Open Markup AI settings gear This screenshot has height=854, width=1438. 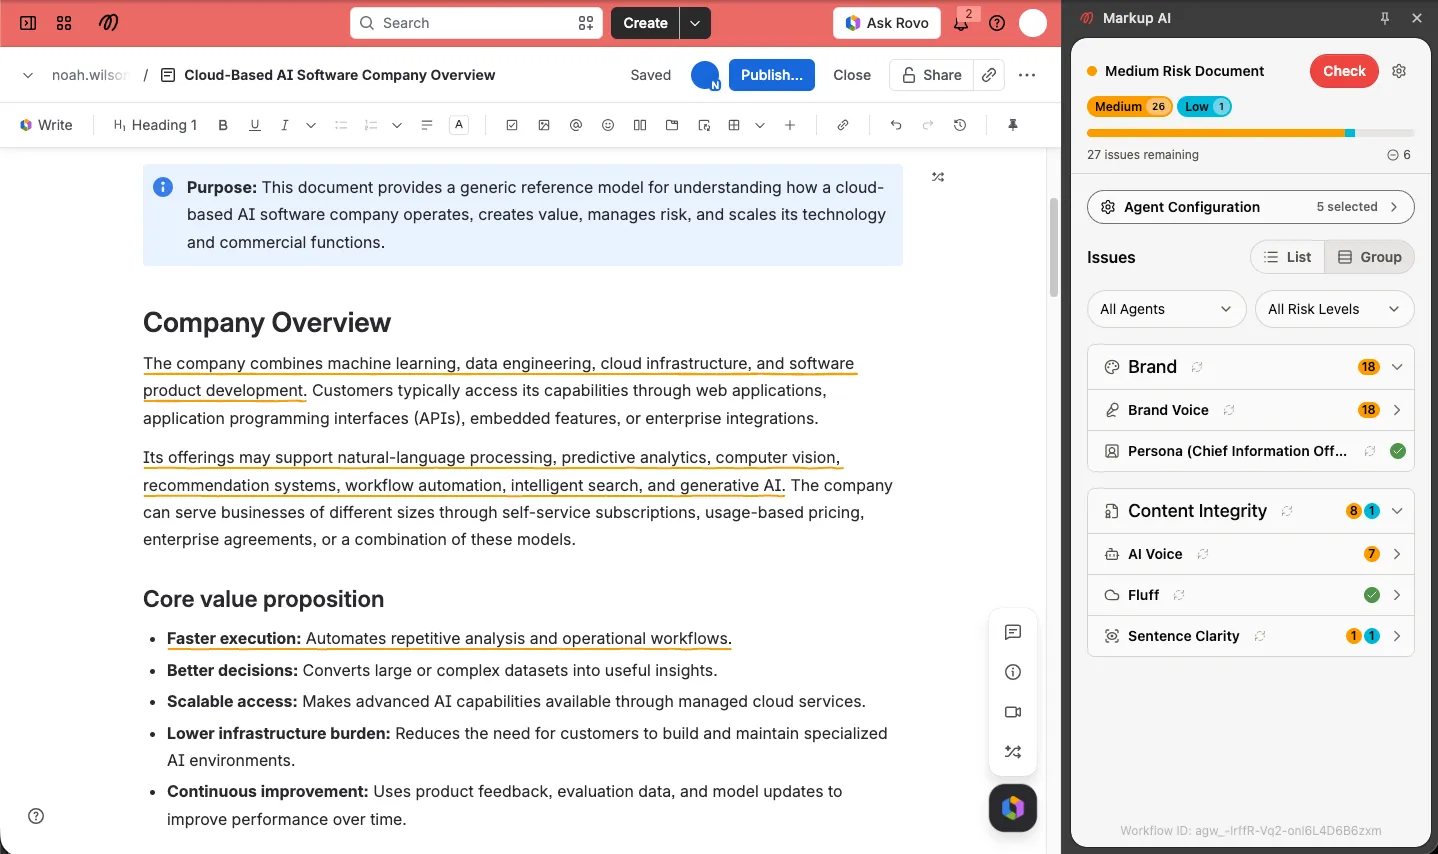tap(1399, 71)
